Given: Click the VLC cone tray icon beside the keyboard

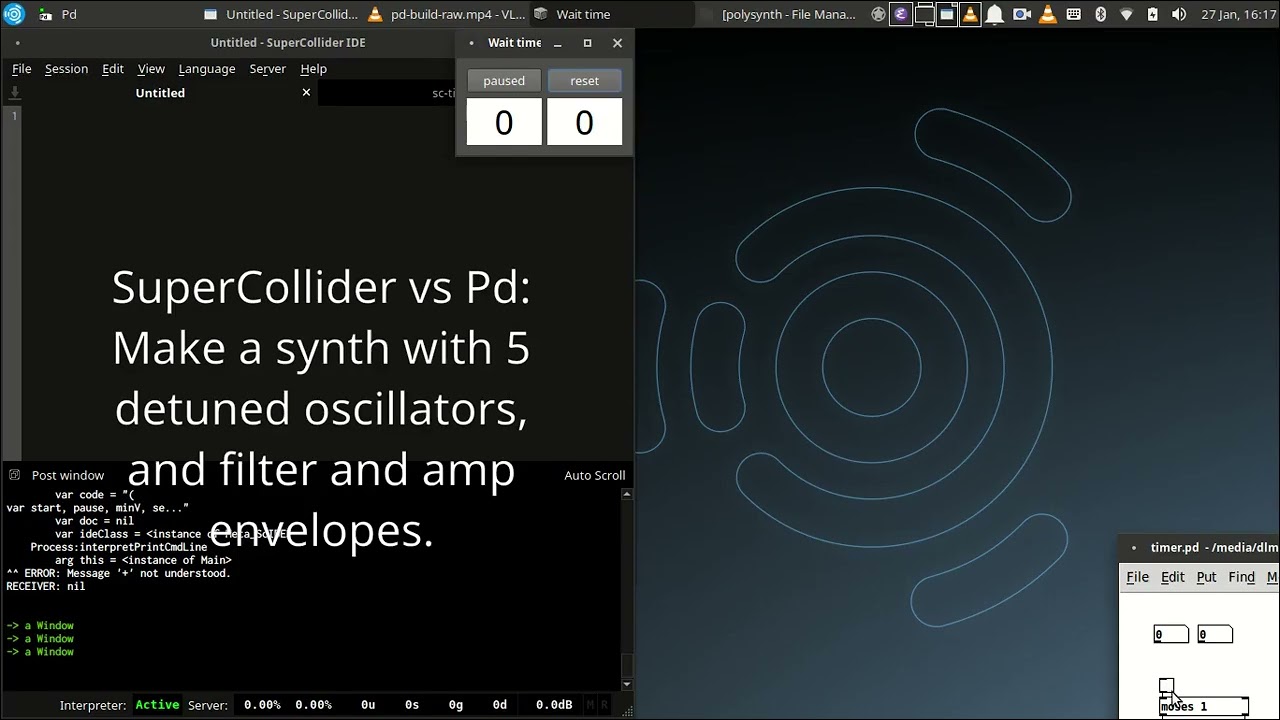Looking at the screenshot, I should [x=1048, y=14].
